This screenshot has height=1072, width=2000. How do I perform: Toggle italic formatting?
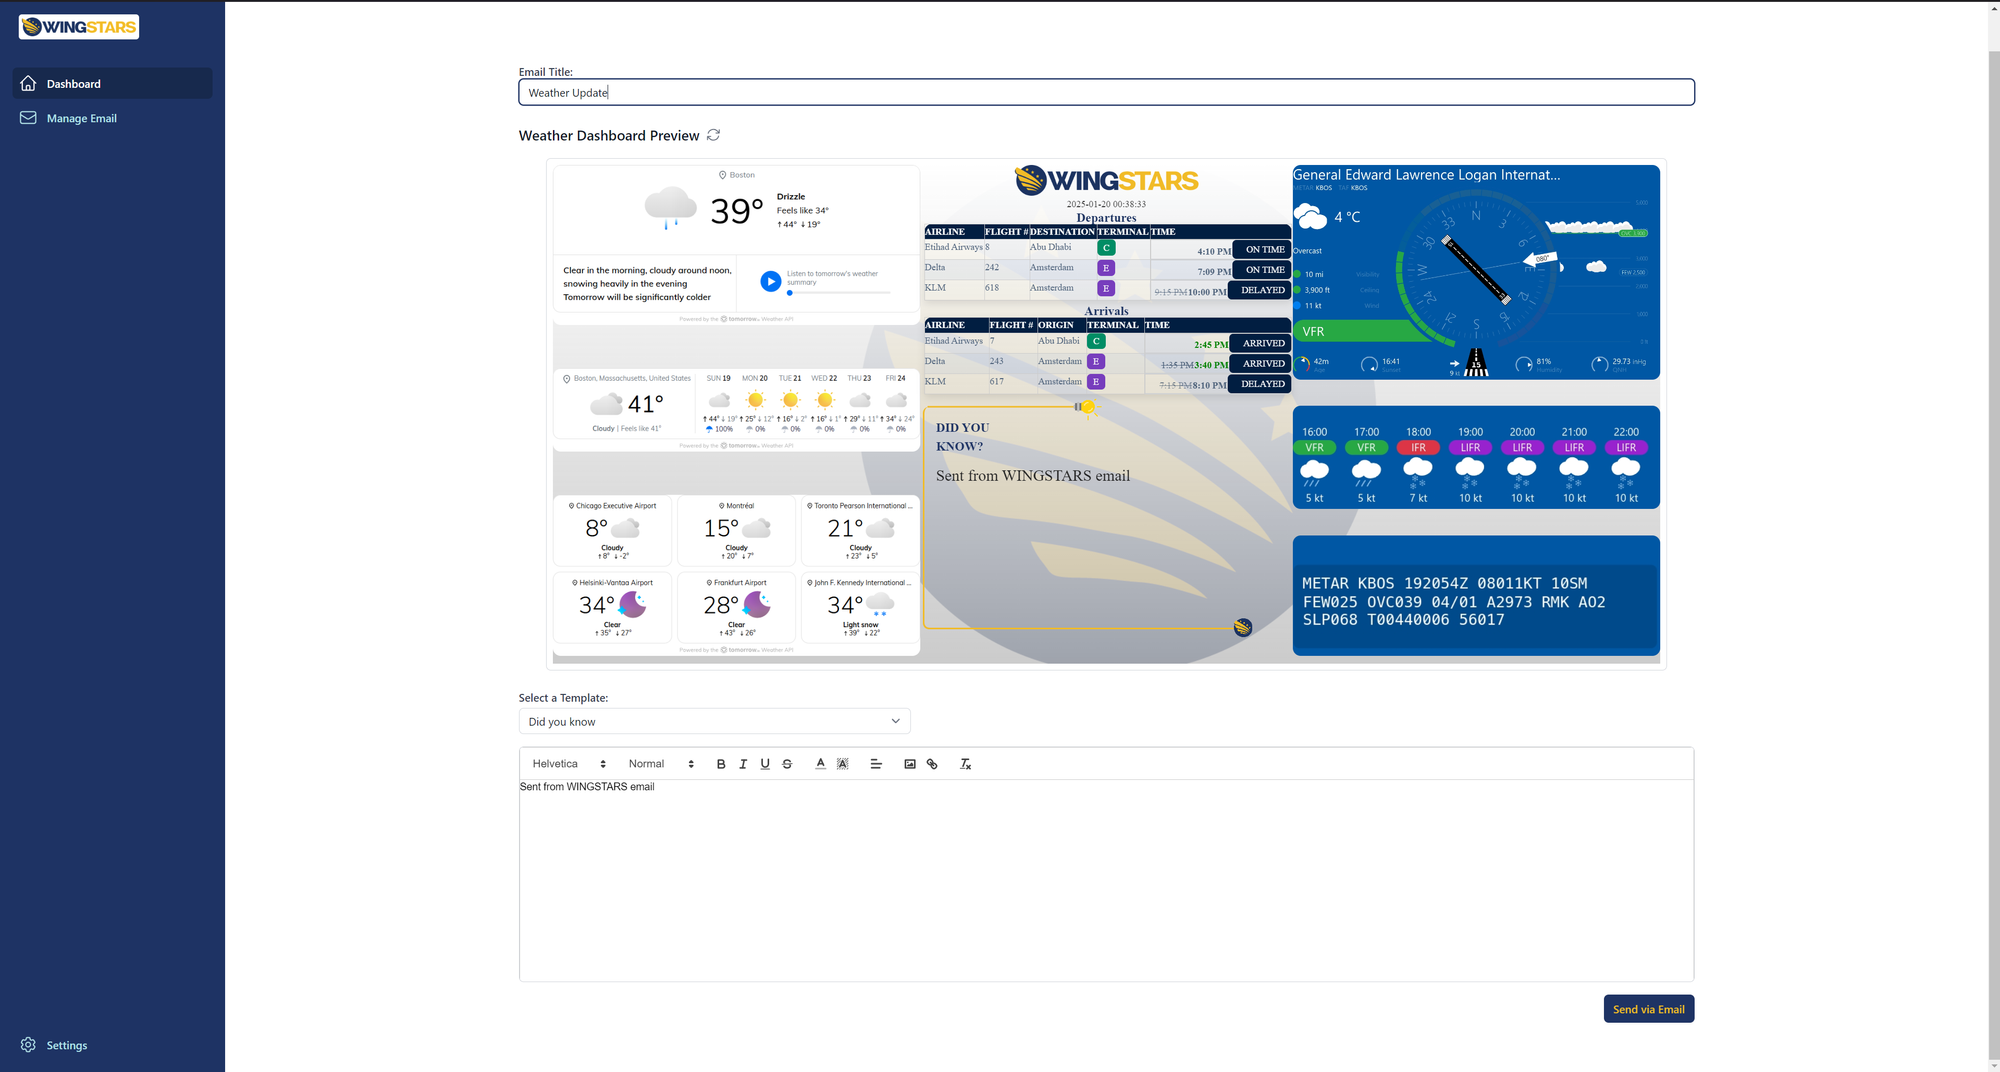point(743,764)
